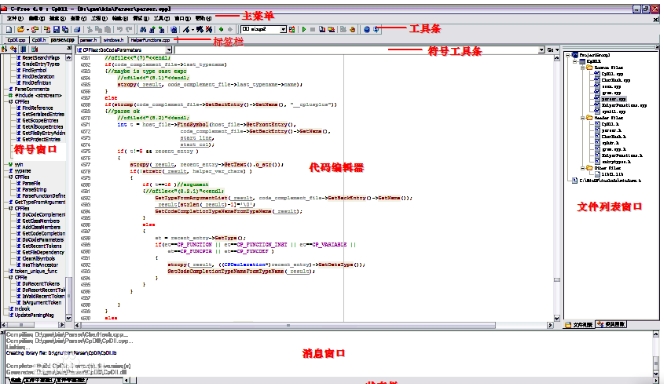Click the New file toolbar icon
Viewport: 664px width, 384px height.
9,30
